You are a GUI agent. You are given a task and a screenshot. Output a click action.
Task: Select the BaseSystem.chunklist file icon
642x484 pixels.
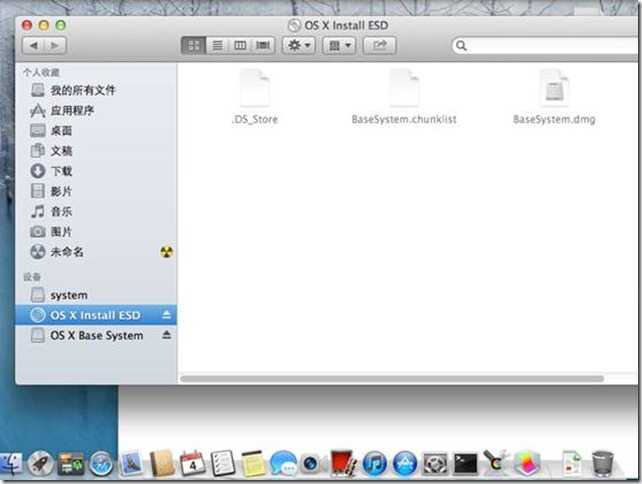(404, 88)
